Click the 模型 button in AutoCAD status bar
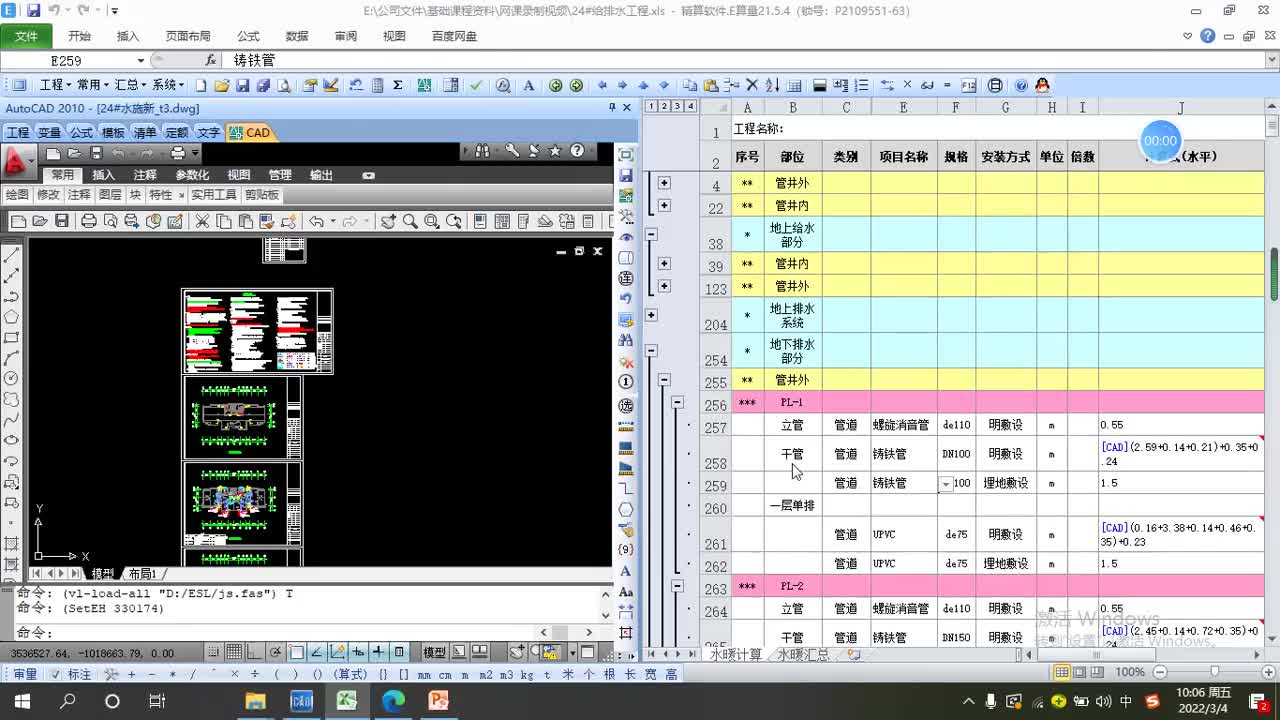 [435, 652]
